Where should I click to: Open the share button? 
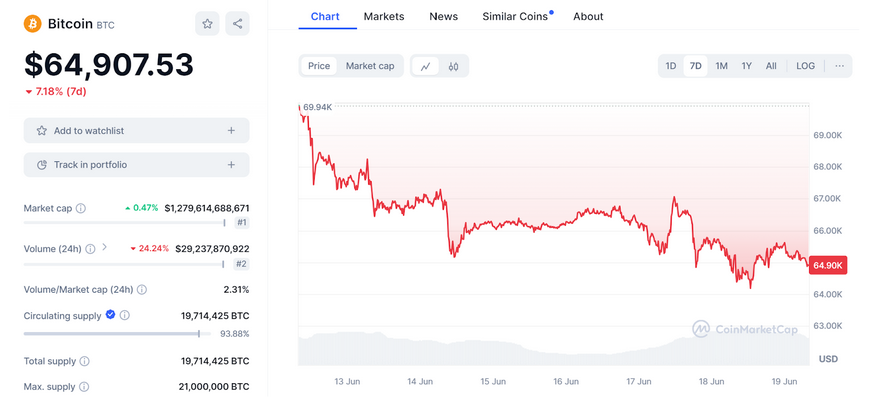[x=237, y=24]
